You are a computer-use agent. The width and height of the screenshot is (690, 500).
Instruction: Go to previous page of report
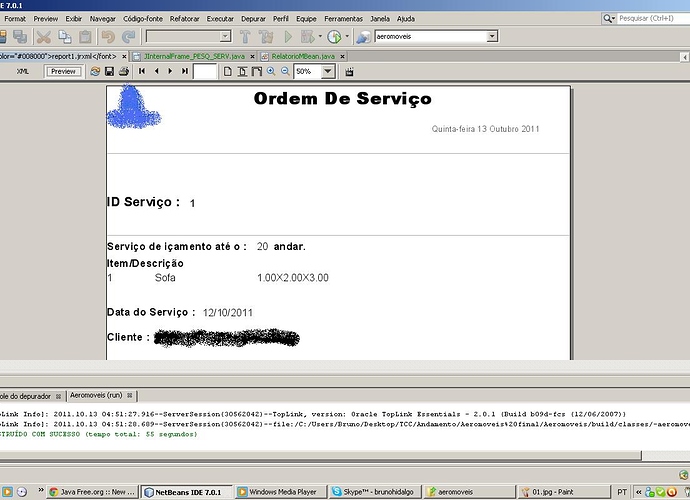pyautogui.click(x=157, y=71)
